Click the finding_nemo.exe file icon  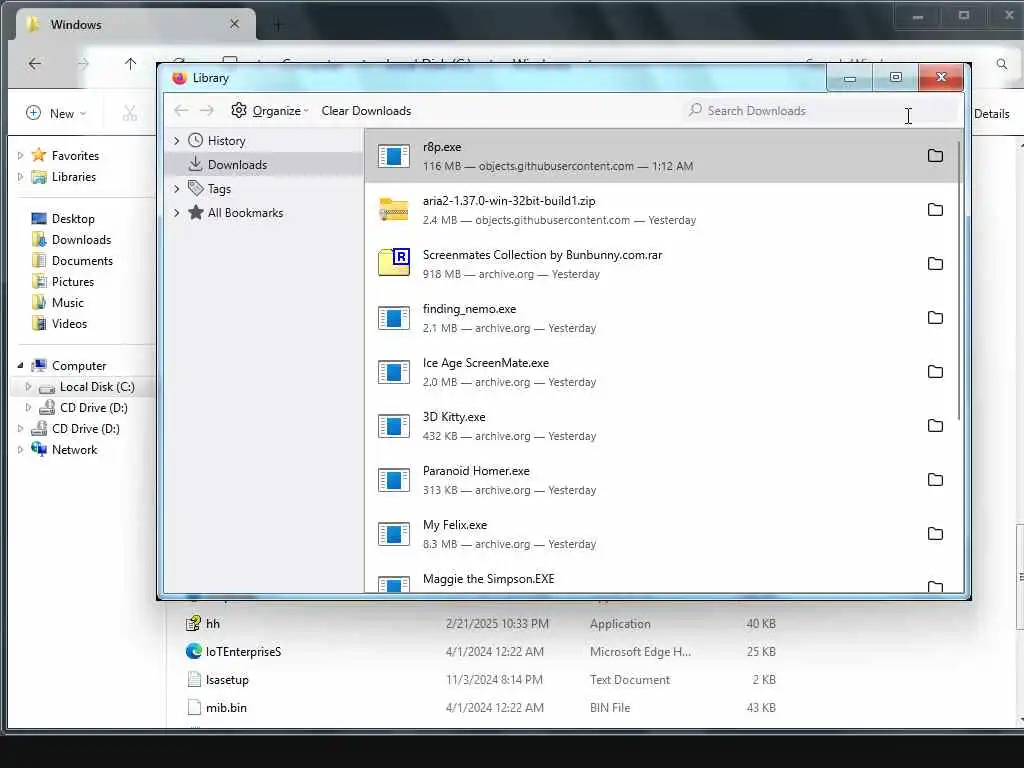coord(394,317)
